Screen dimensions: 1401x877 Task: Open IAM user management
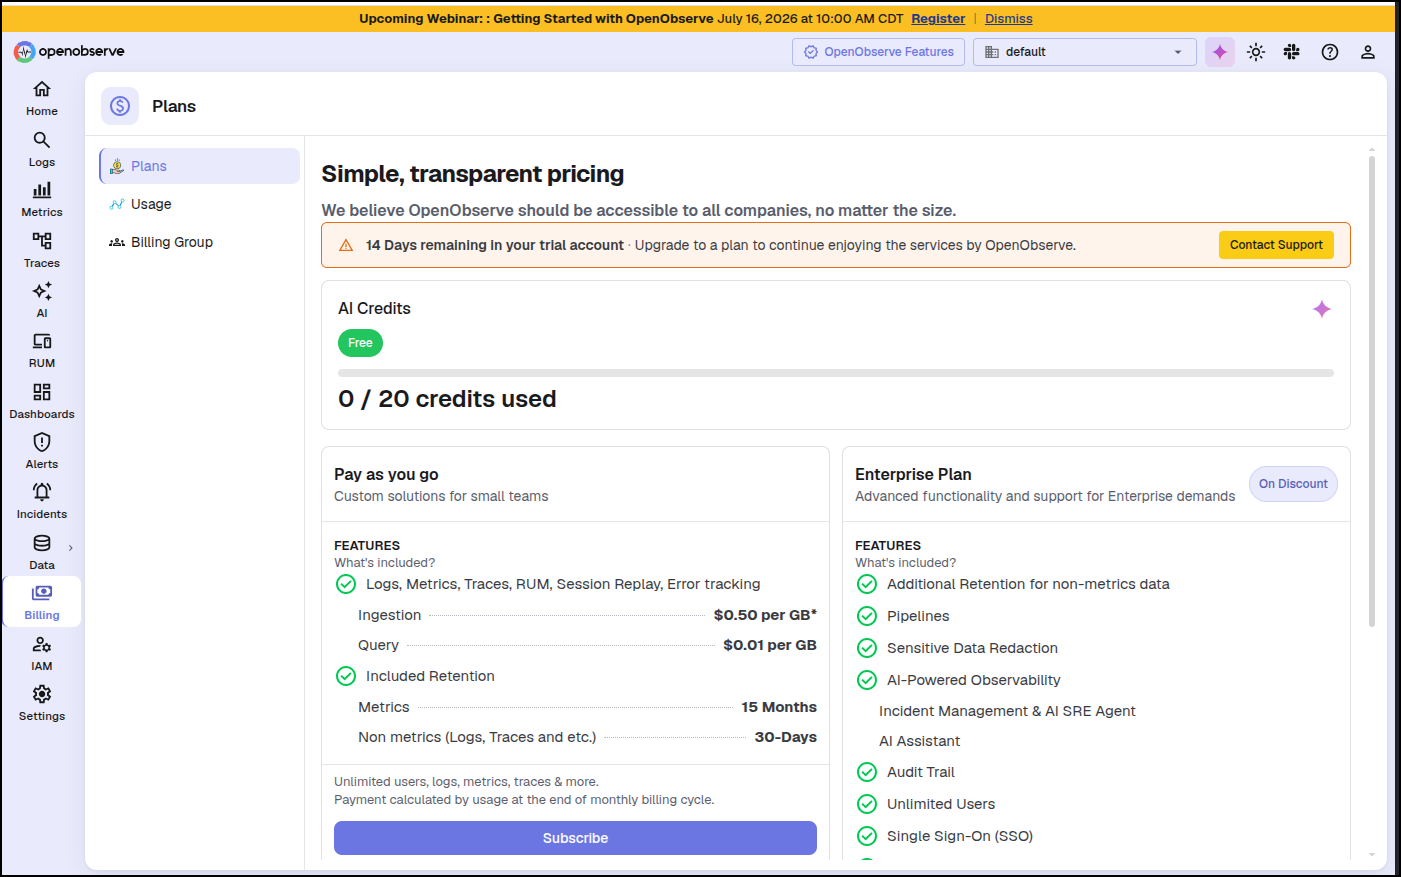point(42,653)
